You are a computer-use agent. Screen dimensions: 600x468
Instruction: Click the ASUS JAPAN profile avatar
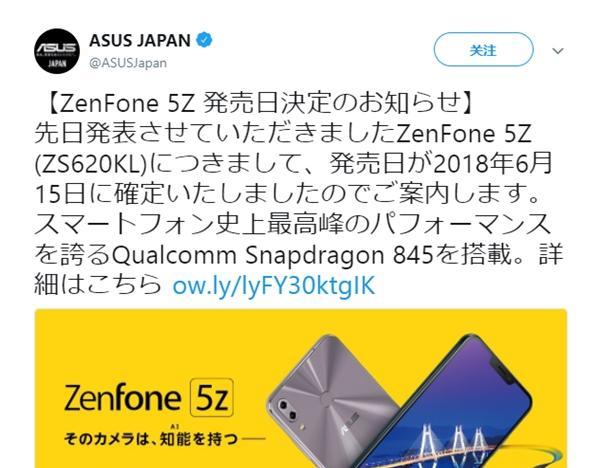pos(57,51)
